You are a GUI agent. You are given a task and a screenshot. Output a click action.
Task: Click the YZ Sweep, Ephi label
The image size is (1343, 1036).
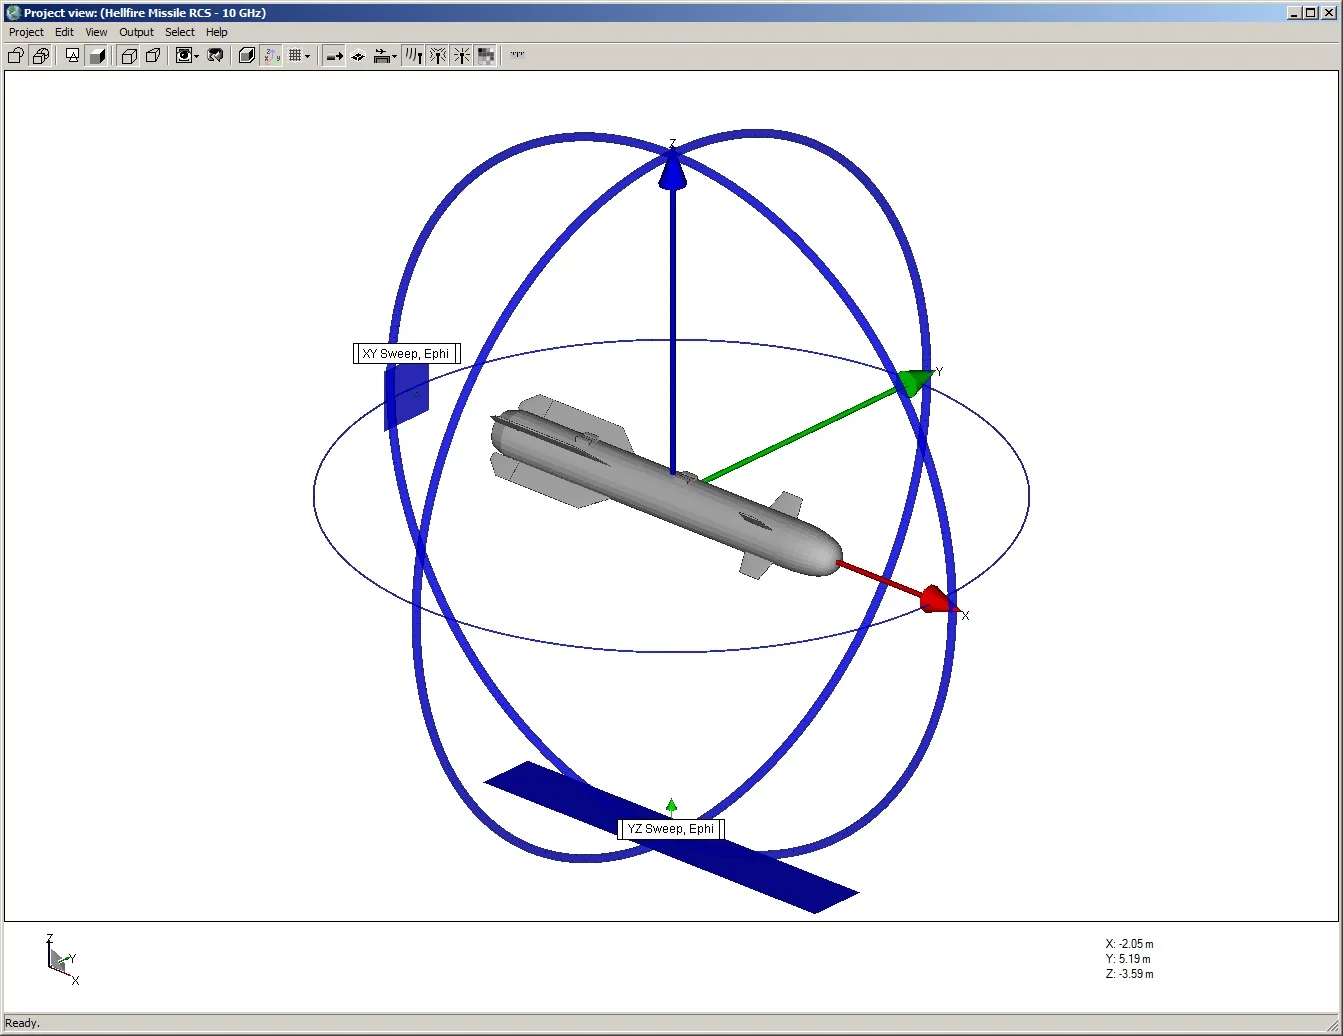click(671, 828)
